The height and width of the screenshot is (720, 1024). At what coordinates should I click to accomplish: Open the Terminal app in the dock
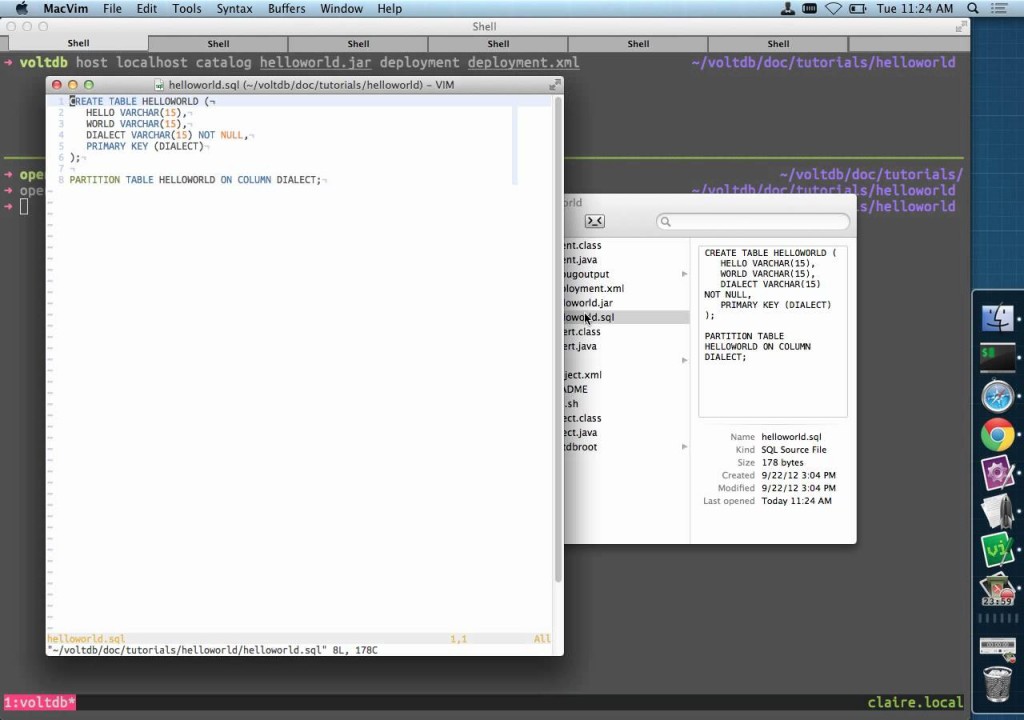[x=997, y=356]
